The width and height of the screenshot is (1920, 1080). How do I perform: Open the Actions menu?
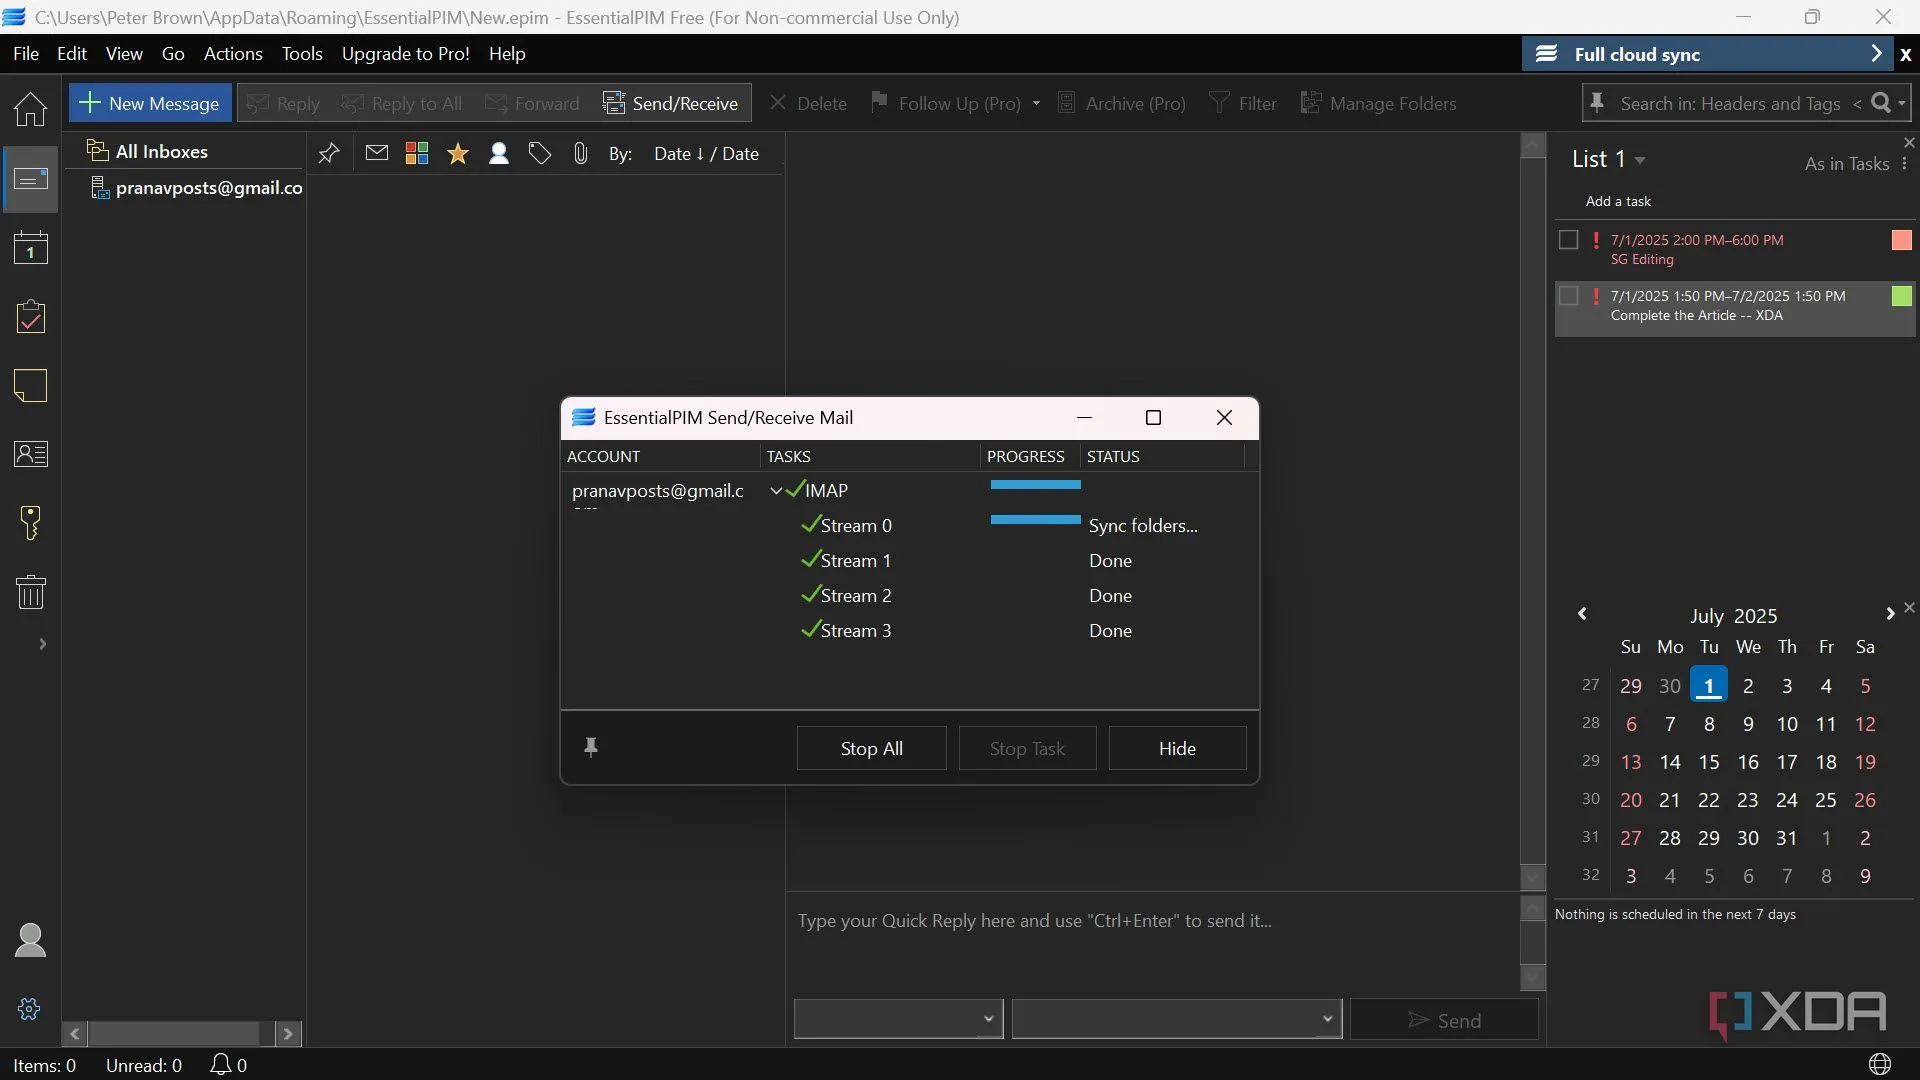(233, 54)
